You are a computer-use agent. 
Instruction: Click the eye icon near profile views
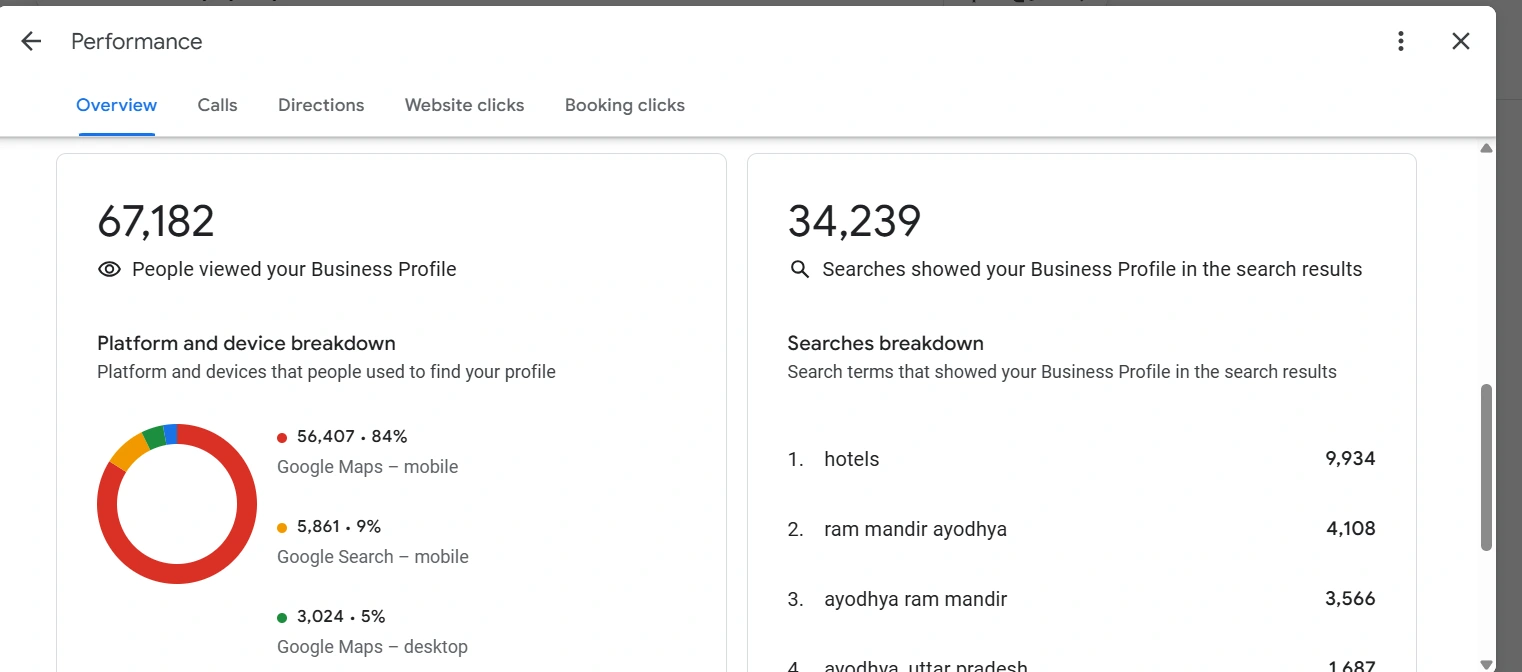pos(109,269)
